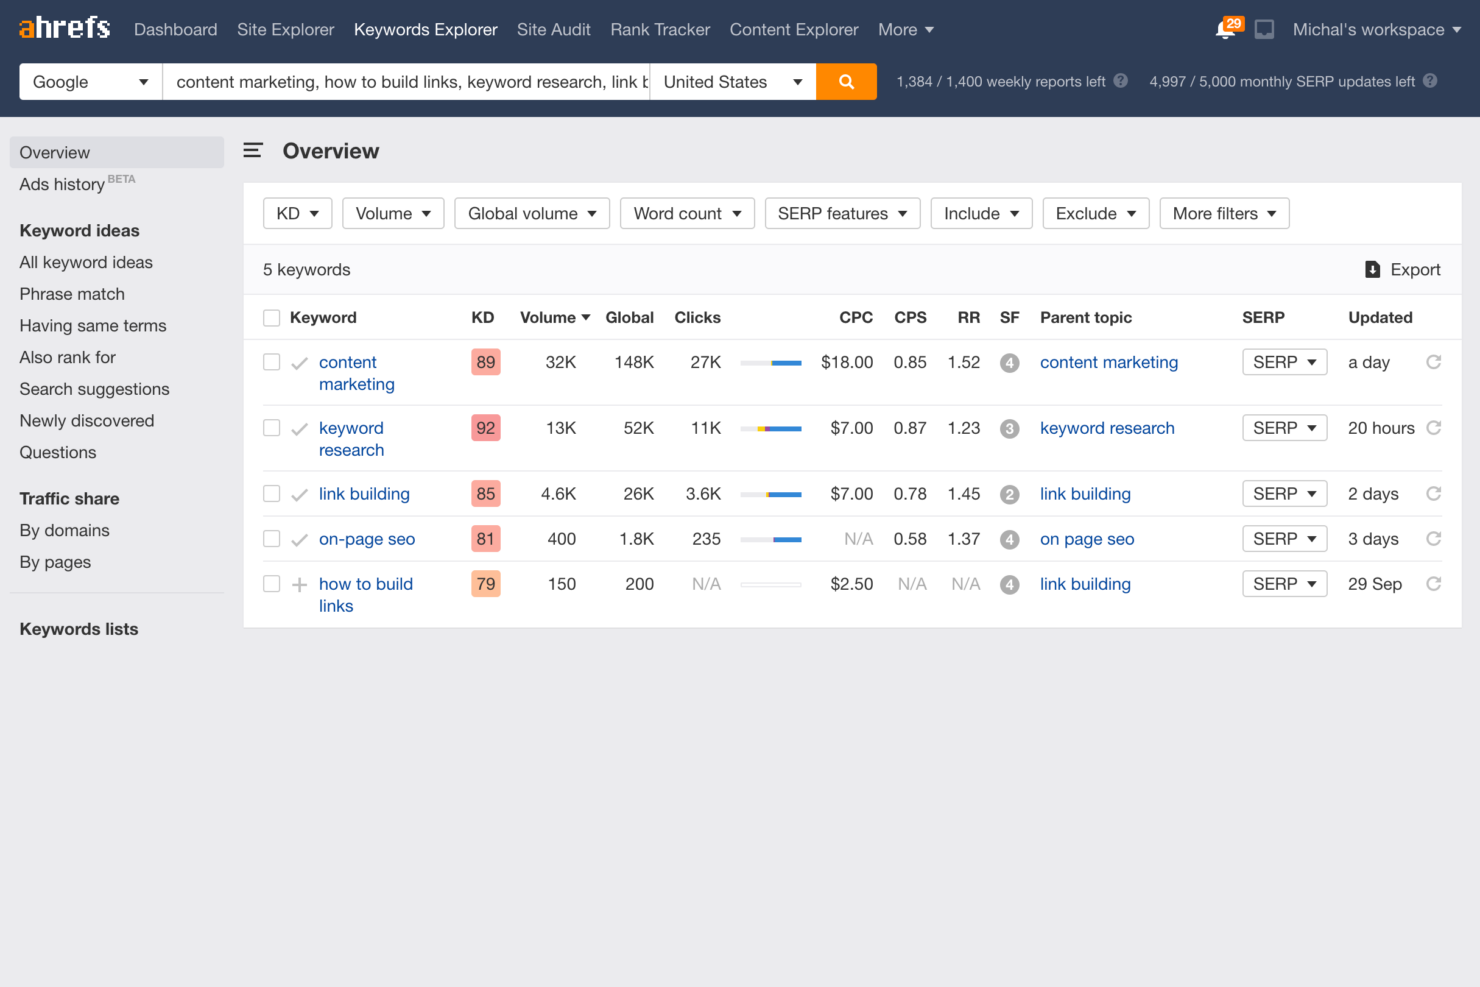The width and height of the screenshot is (1480, 987).
Task: Open Site Explorer in the top navigation
Action: coord(285,30)
